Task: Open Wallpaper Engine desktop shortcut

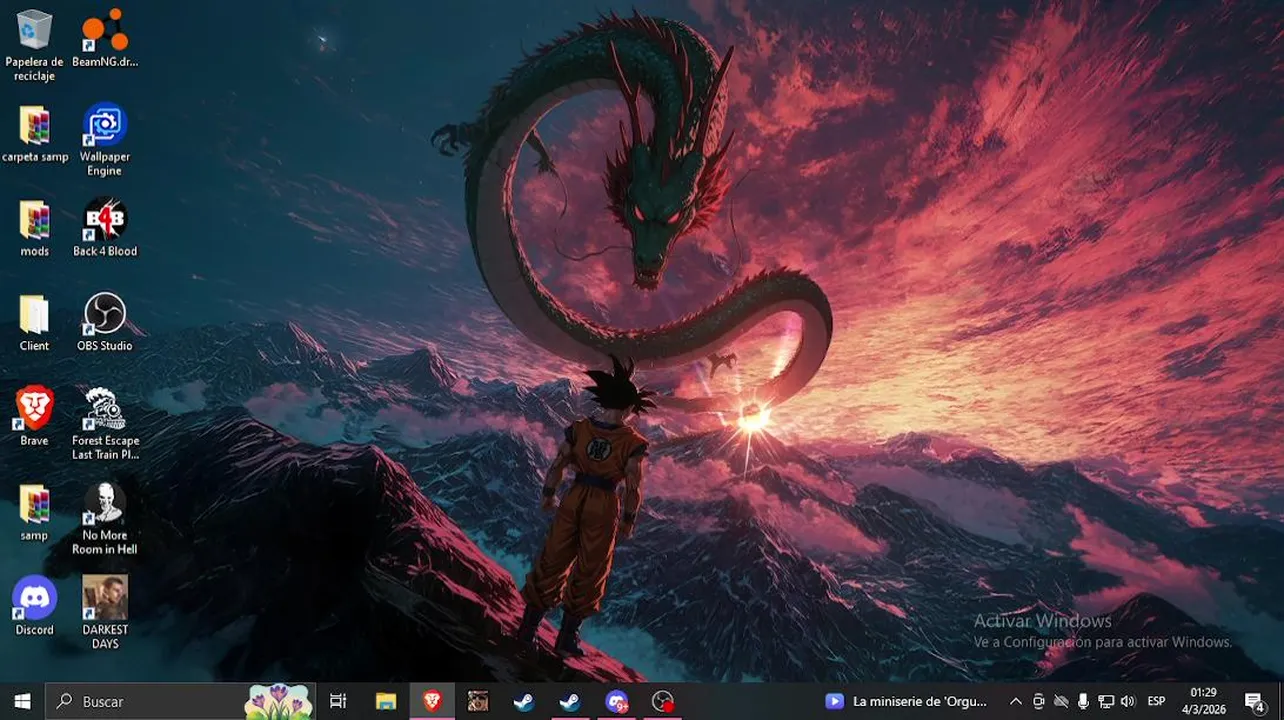Action: click(x=105, y=140)
